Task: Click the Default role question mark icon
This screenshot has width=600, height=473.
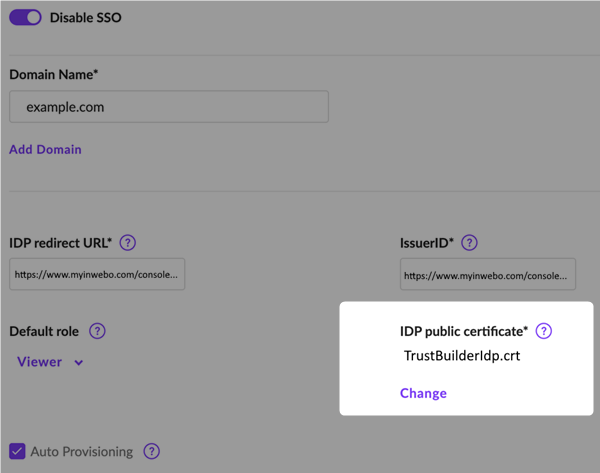Action: click(x=97, y=331)
